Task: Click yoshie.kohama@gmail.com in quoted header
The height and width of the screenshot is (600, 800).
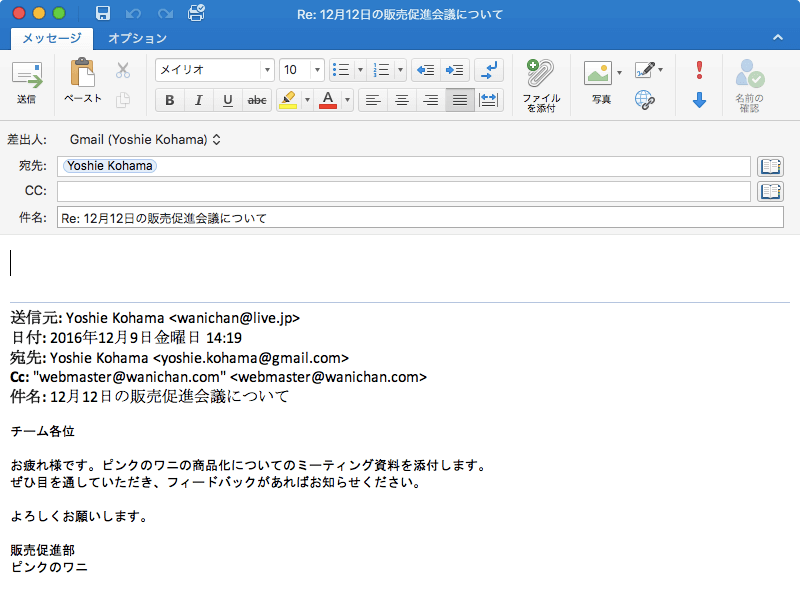Action: click(x=251, y=358)
